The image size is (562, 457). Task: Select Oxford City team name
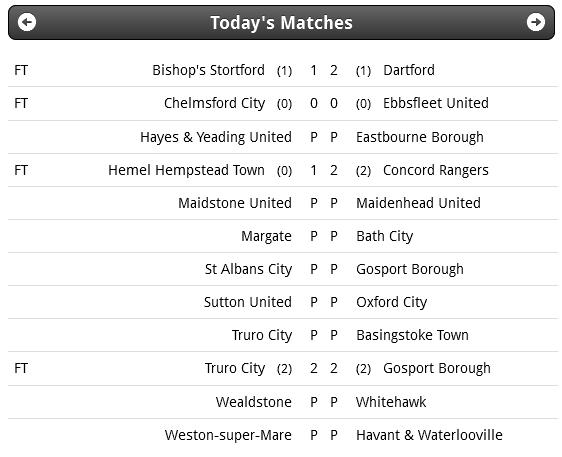point(391,303)
